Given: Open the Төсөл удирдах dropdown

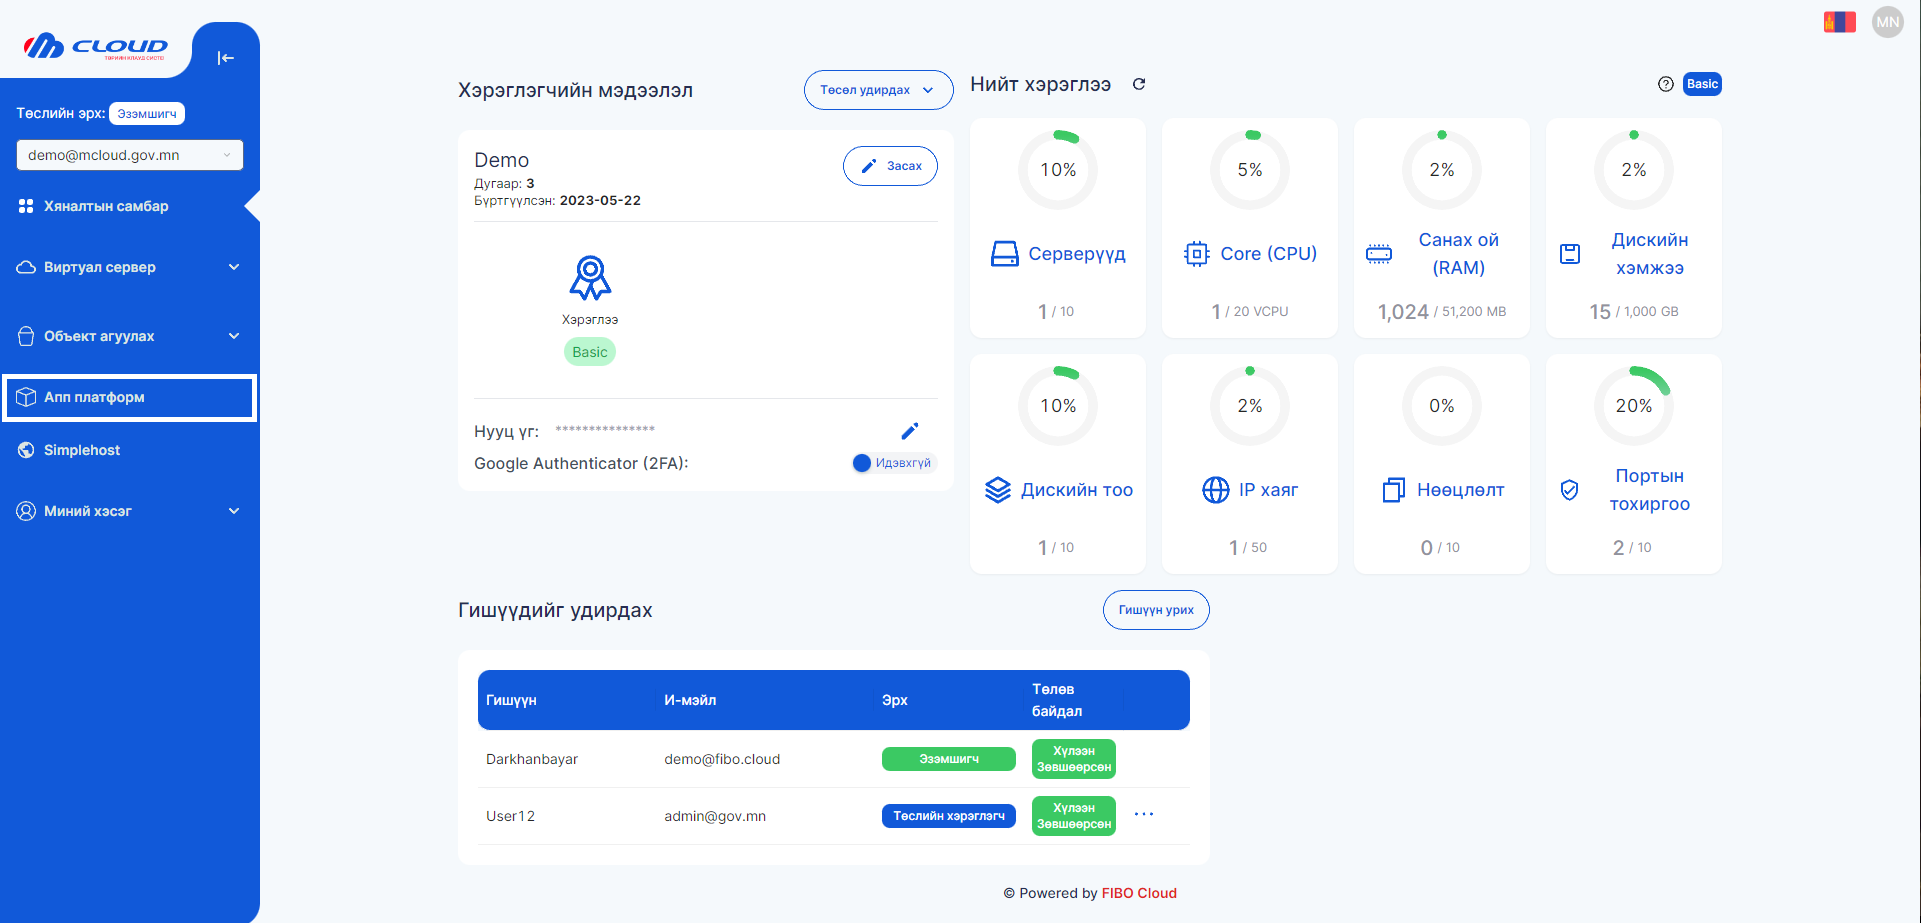Looking at the screenshot, I should click(x=878, y=90).
